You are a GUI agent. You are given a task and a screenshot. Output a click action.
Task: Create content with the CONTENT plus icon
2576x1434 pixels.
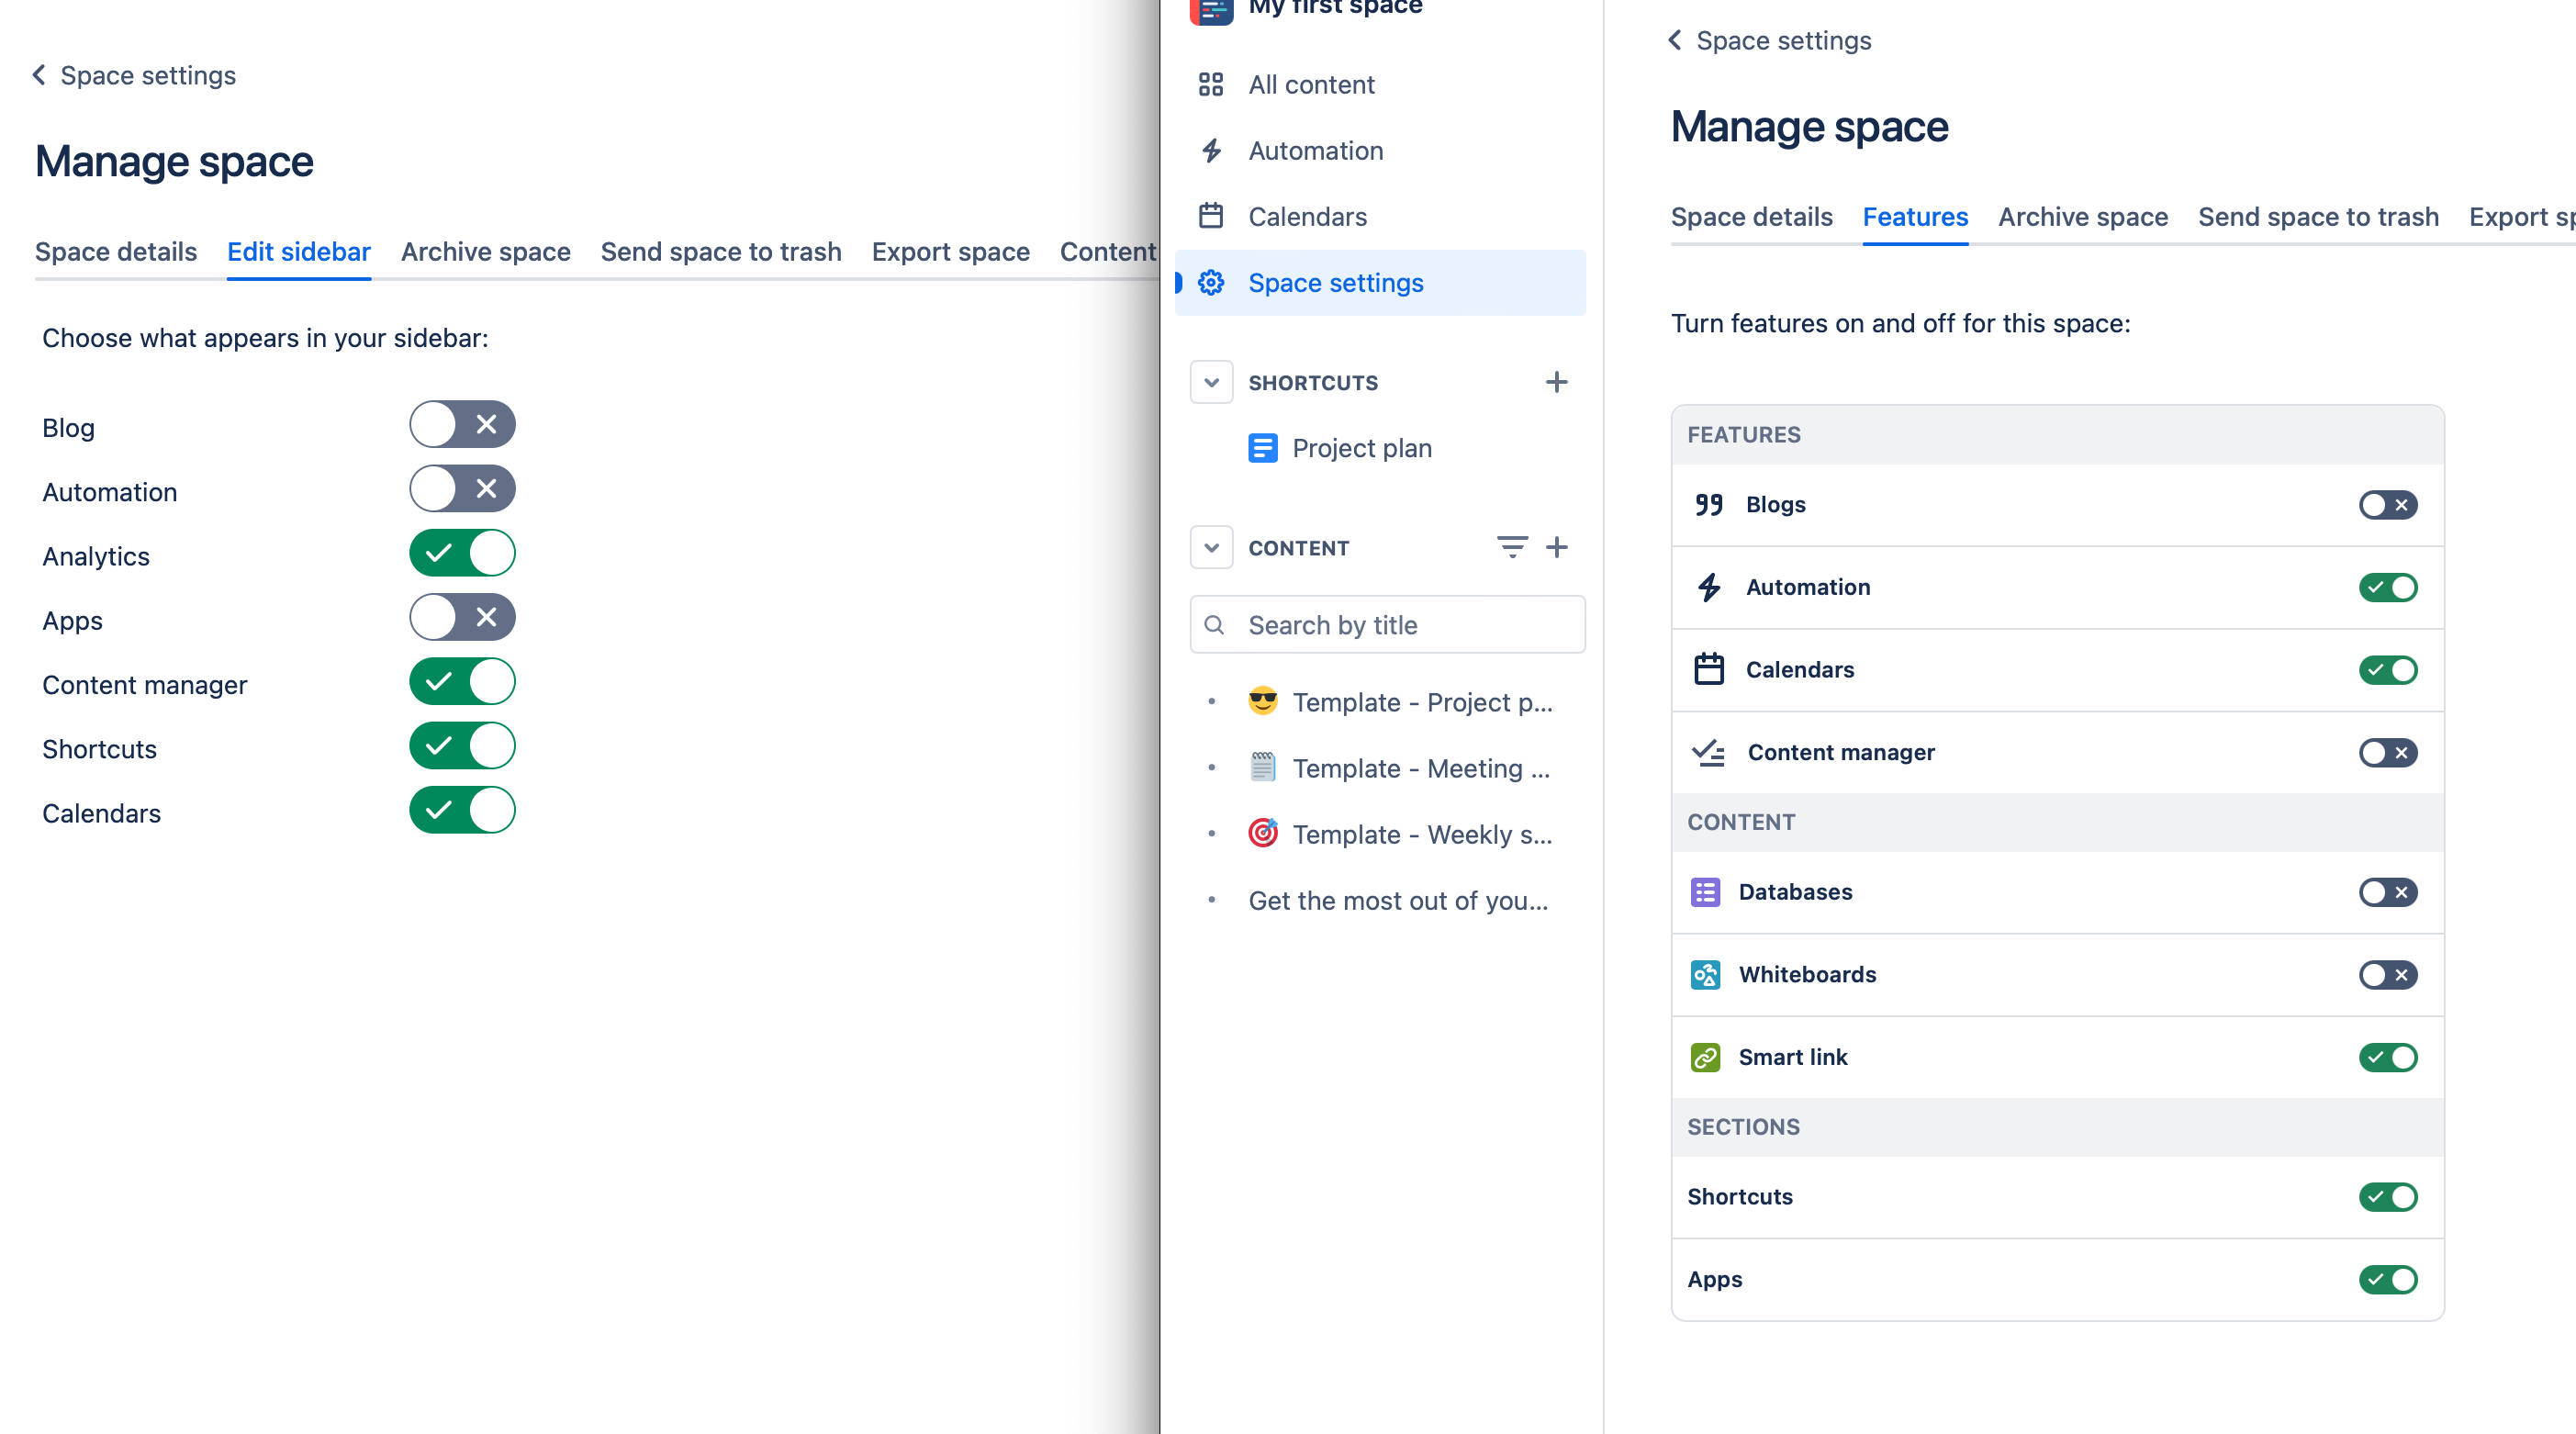coord(1556,547)
